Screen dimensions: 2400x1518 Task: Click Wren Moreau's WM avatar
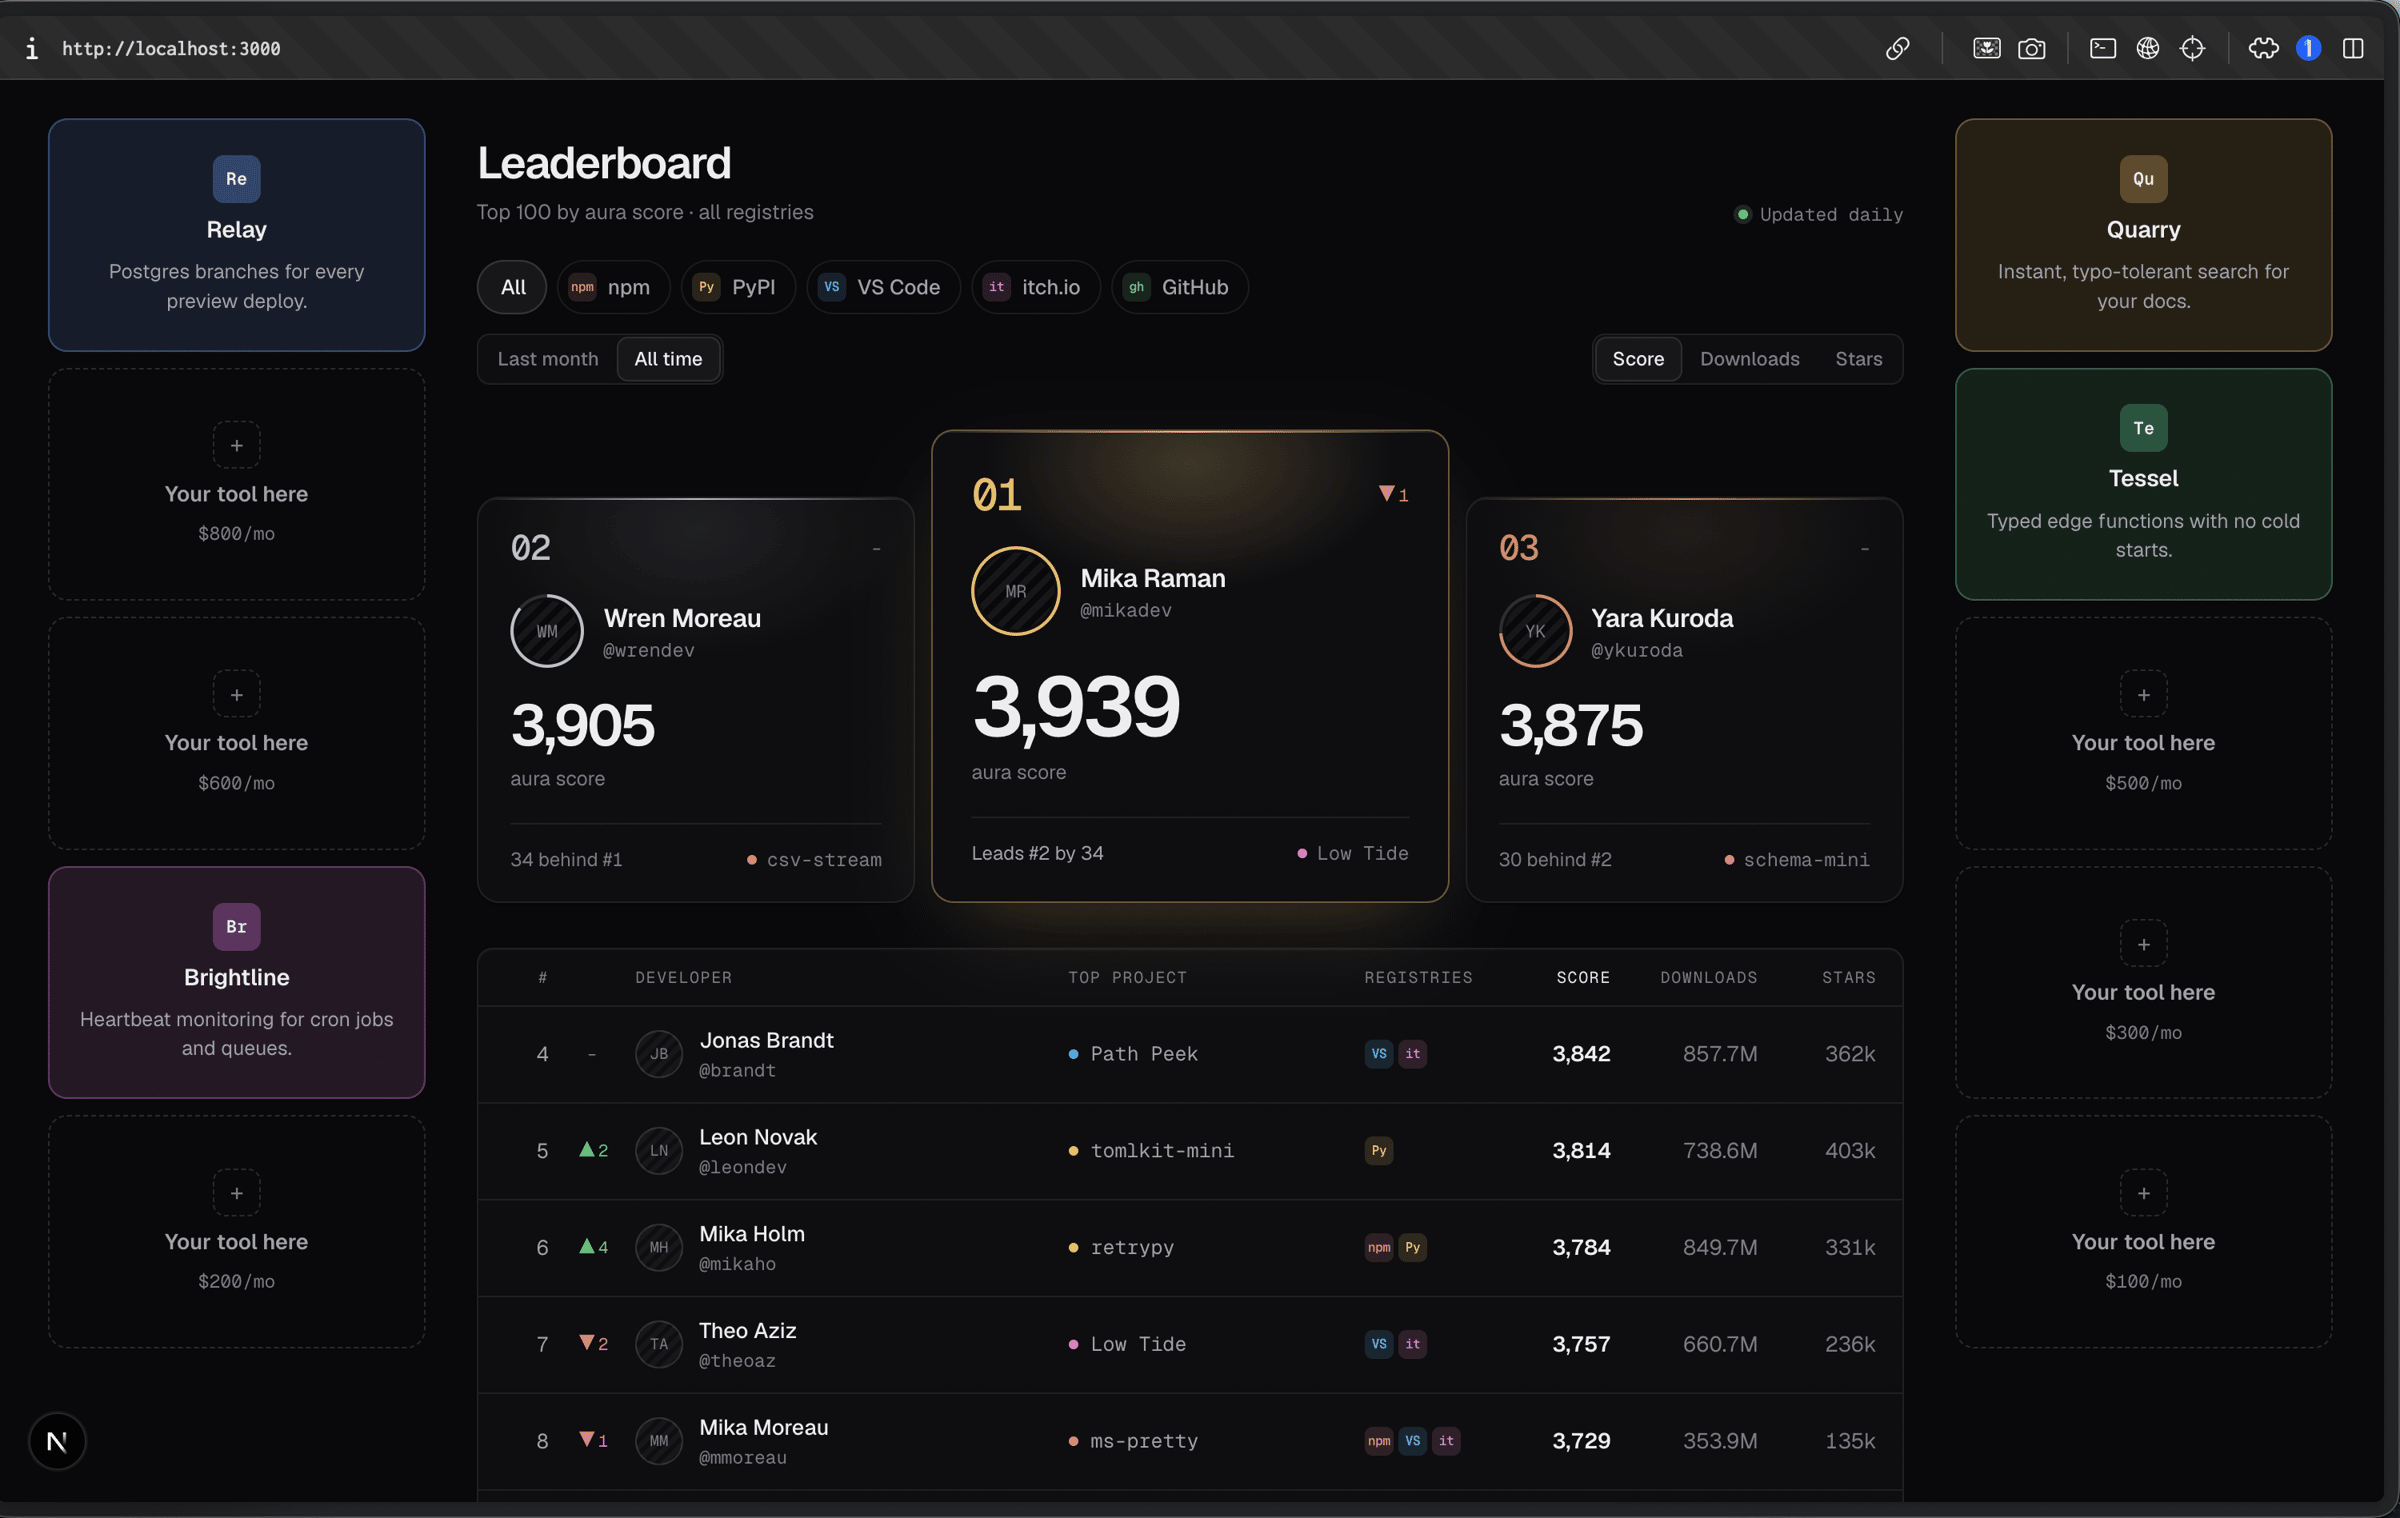click(x=546, y=631)
